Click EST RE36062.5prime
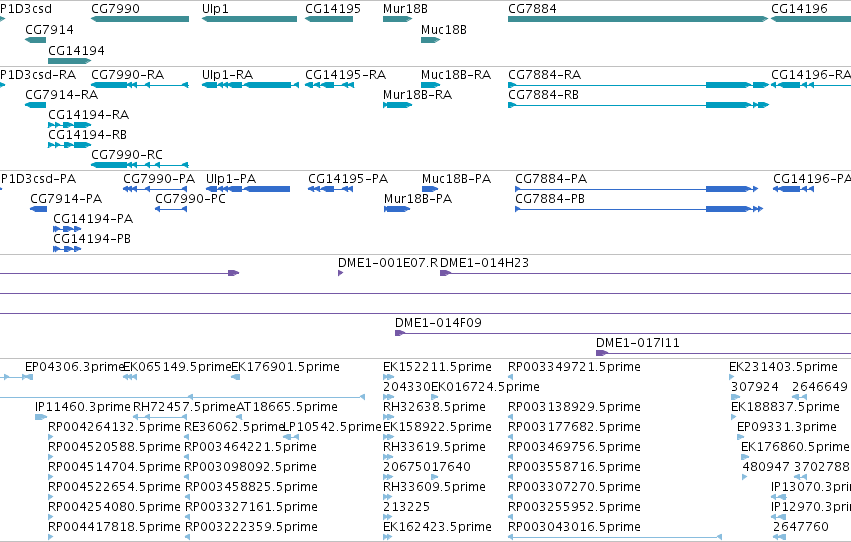851x542 pixels. (x=234, y=427)
